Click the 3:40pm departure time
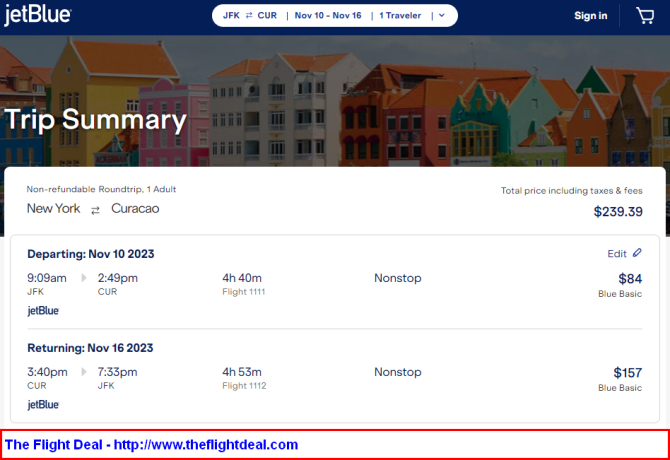This screenshot has width=670, height=460. click(x=47, y=372)
